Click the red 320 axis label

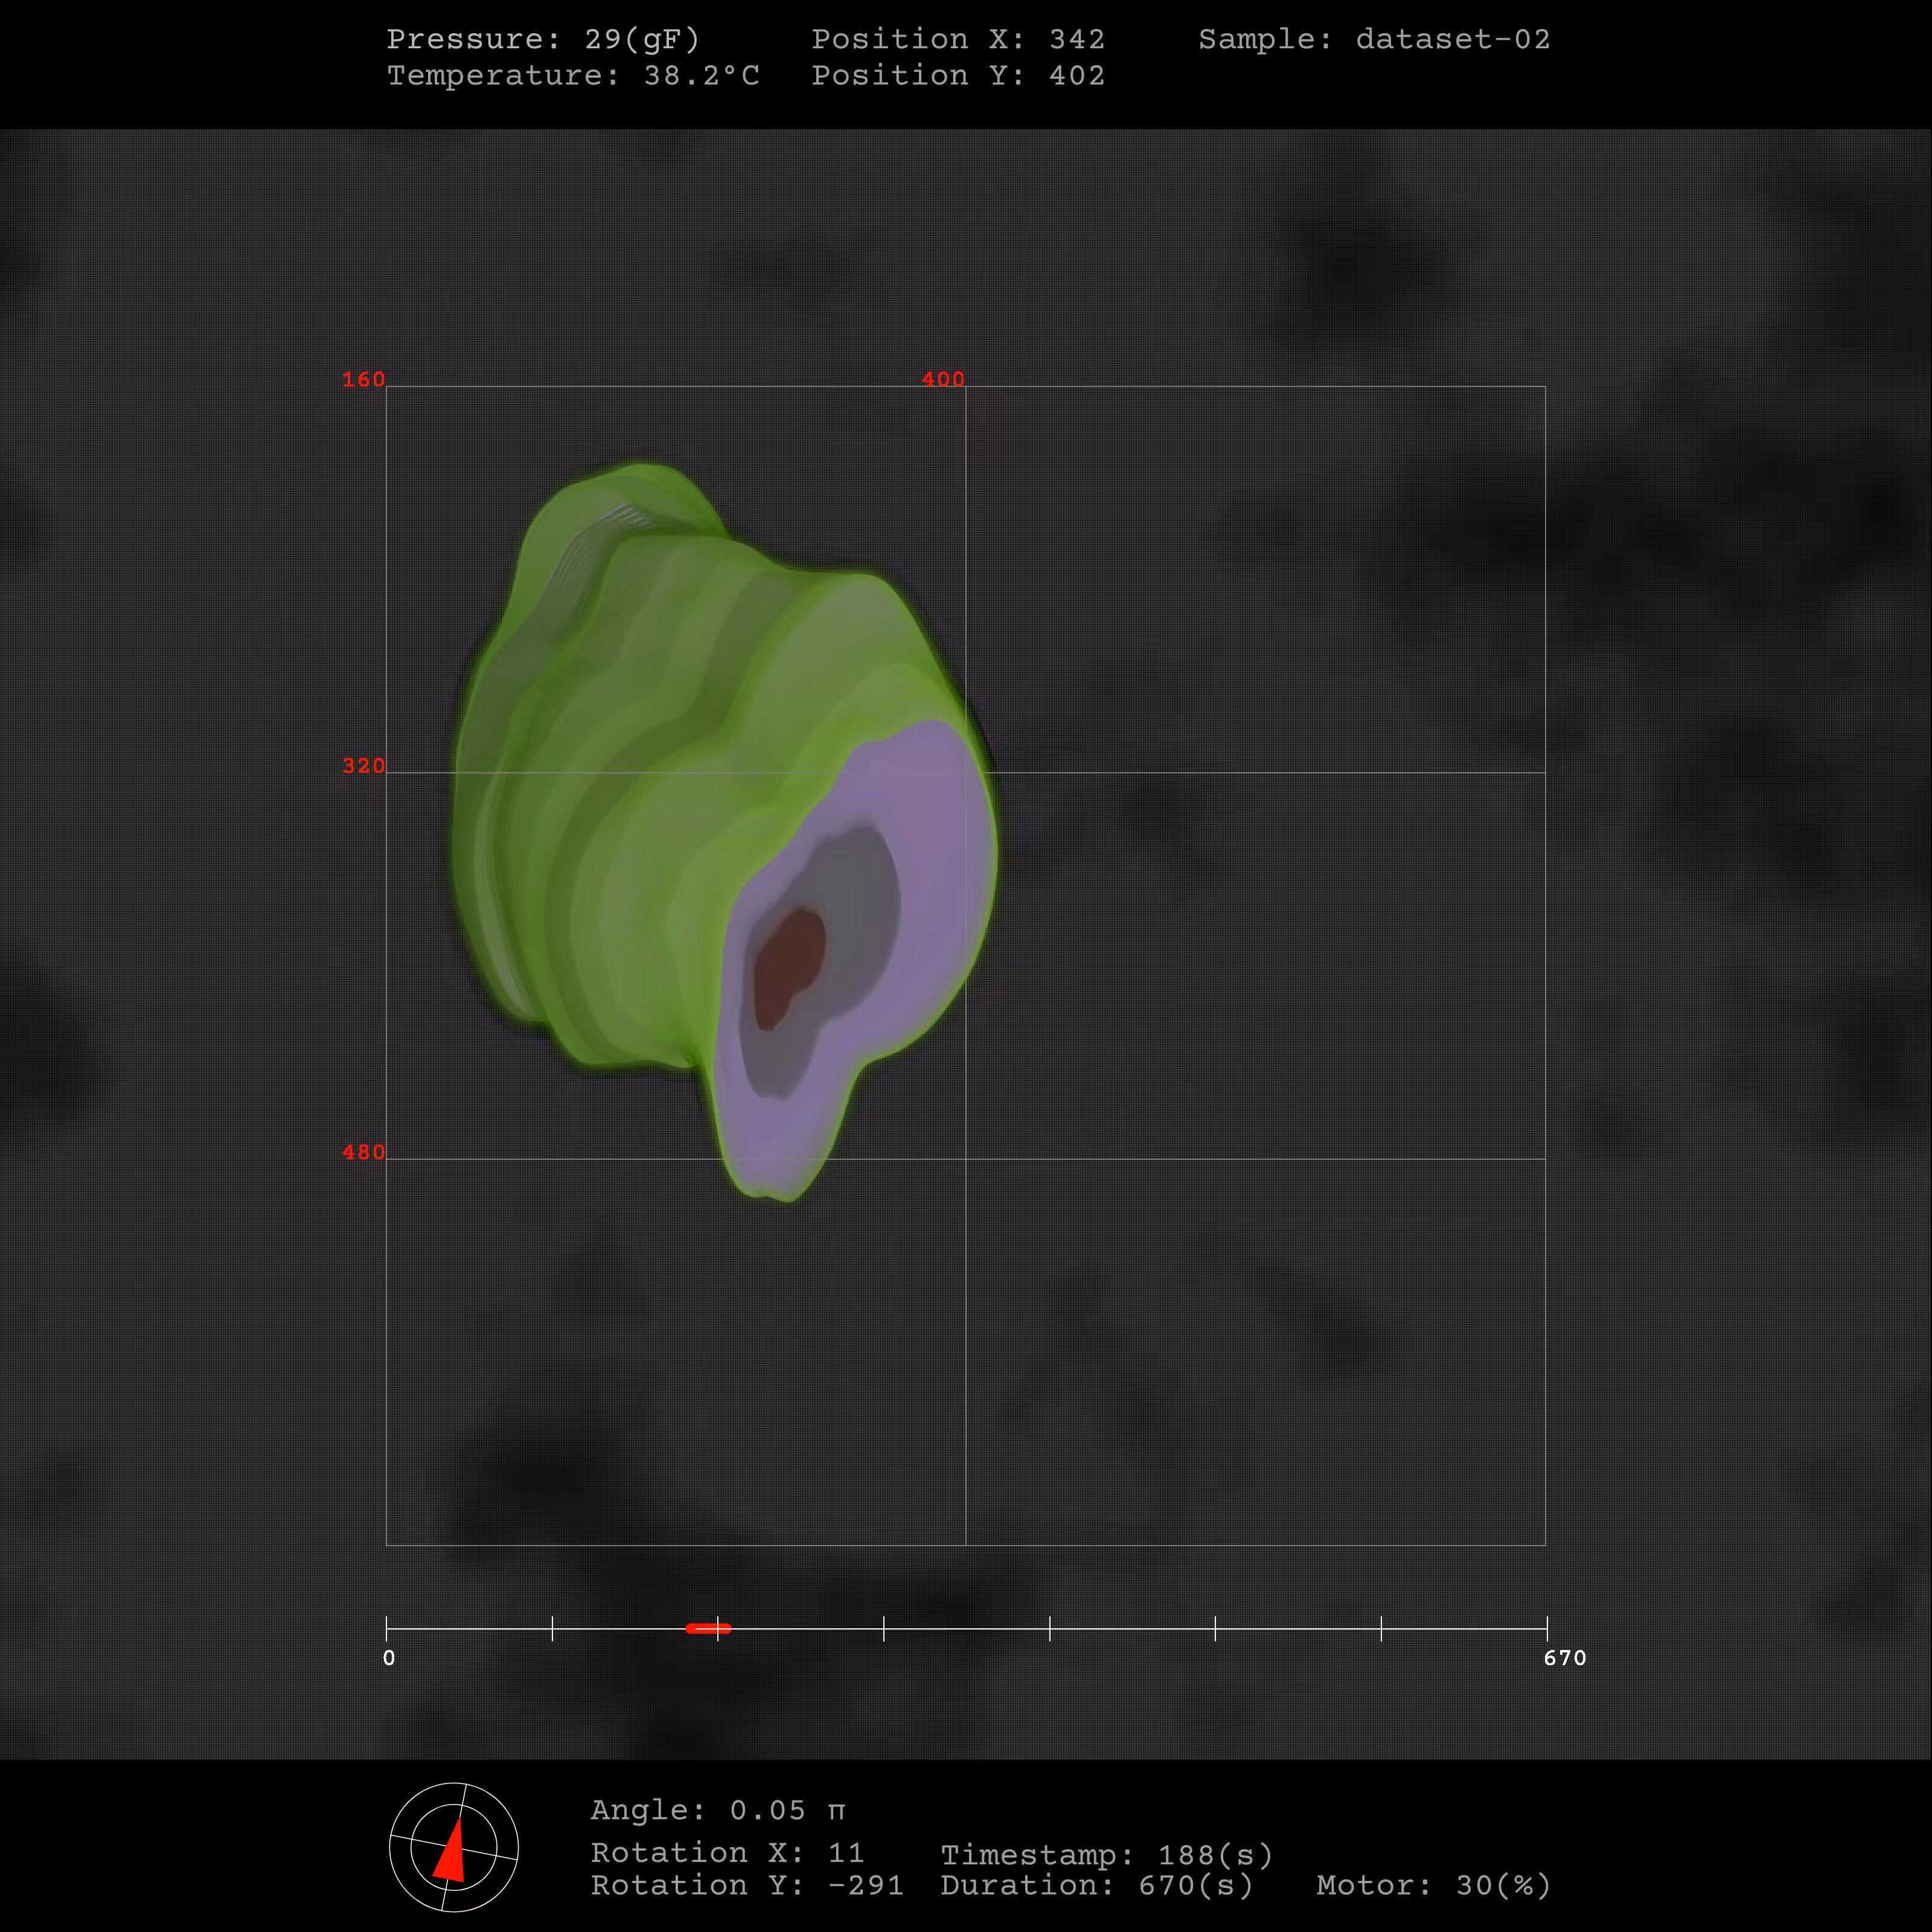363,766
